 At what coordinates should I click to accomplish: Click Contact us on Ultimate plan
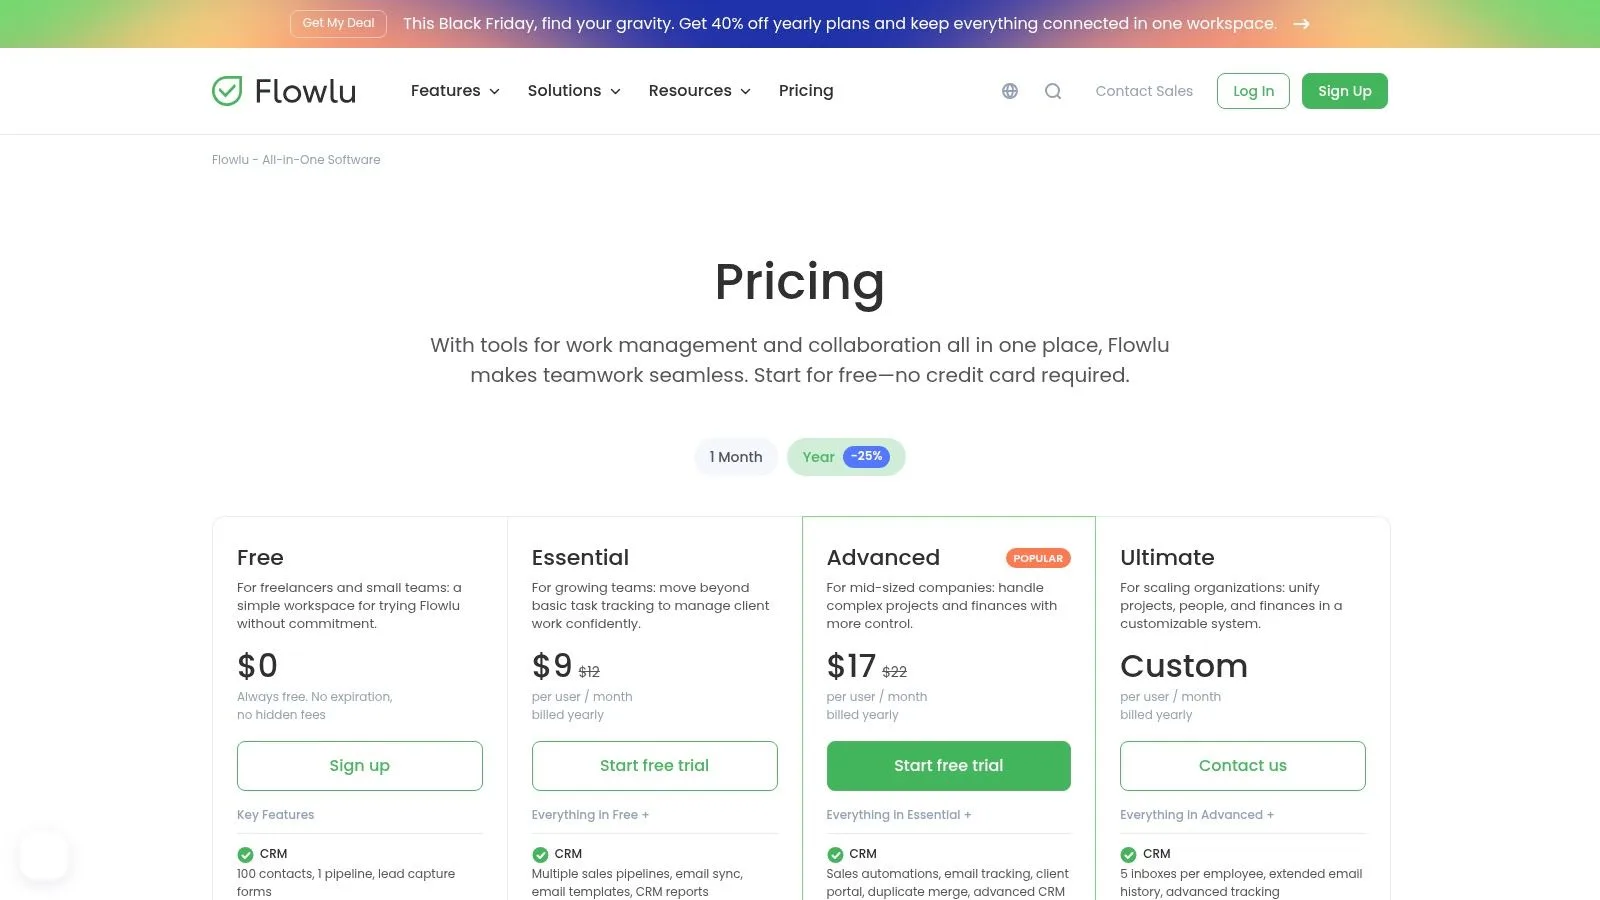pos(1243,766)
